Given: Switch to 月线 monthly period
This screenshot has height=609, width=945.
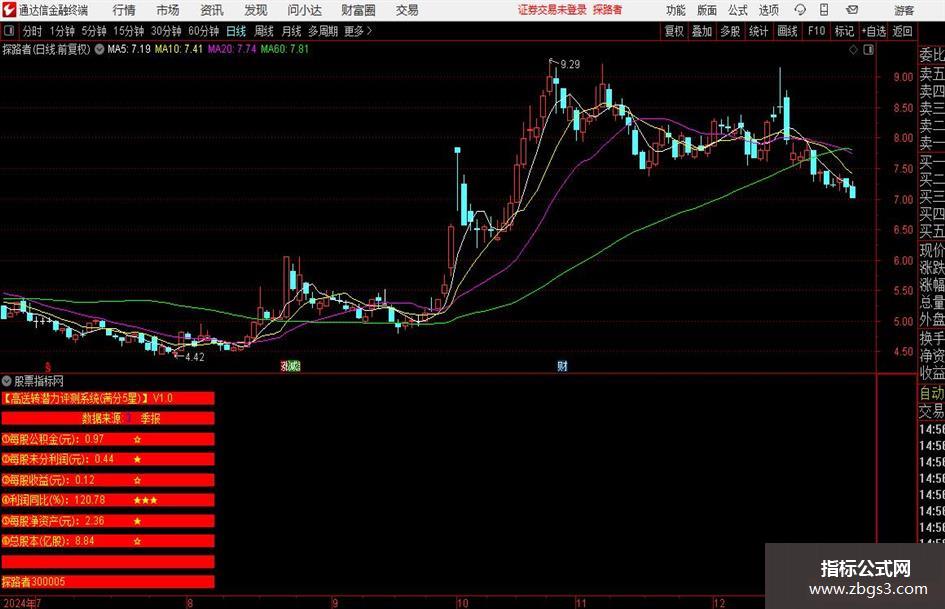Looking at the screenshot, I should (x=291, y=31).
